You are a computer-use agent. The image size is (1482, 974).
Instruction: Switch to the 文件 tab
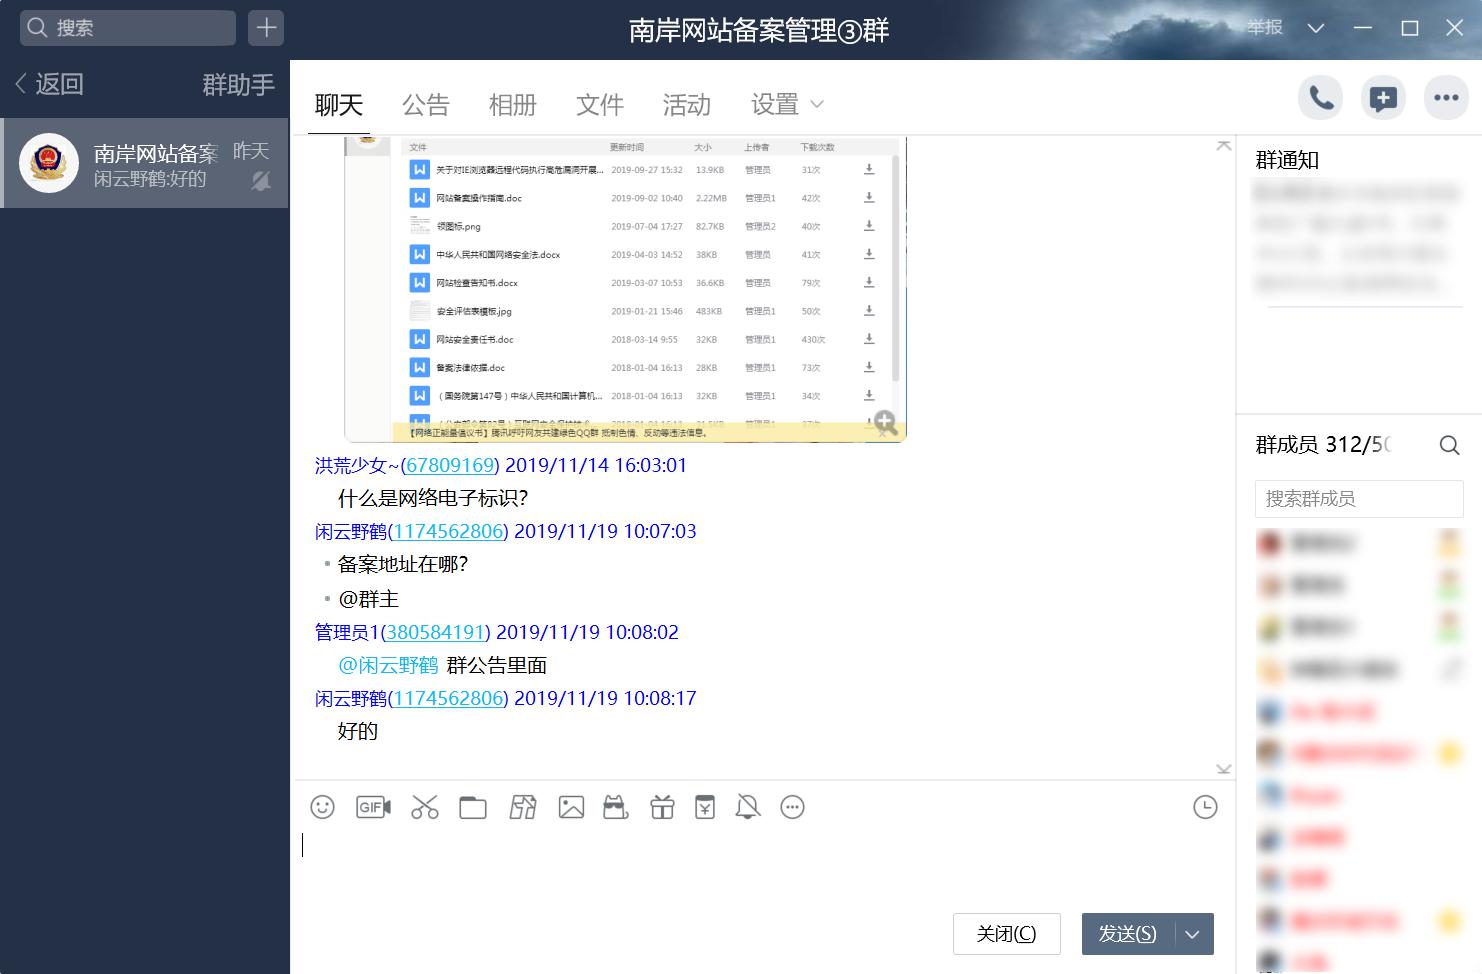tap(600, 105)
